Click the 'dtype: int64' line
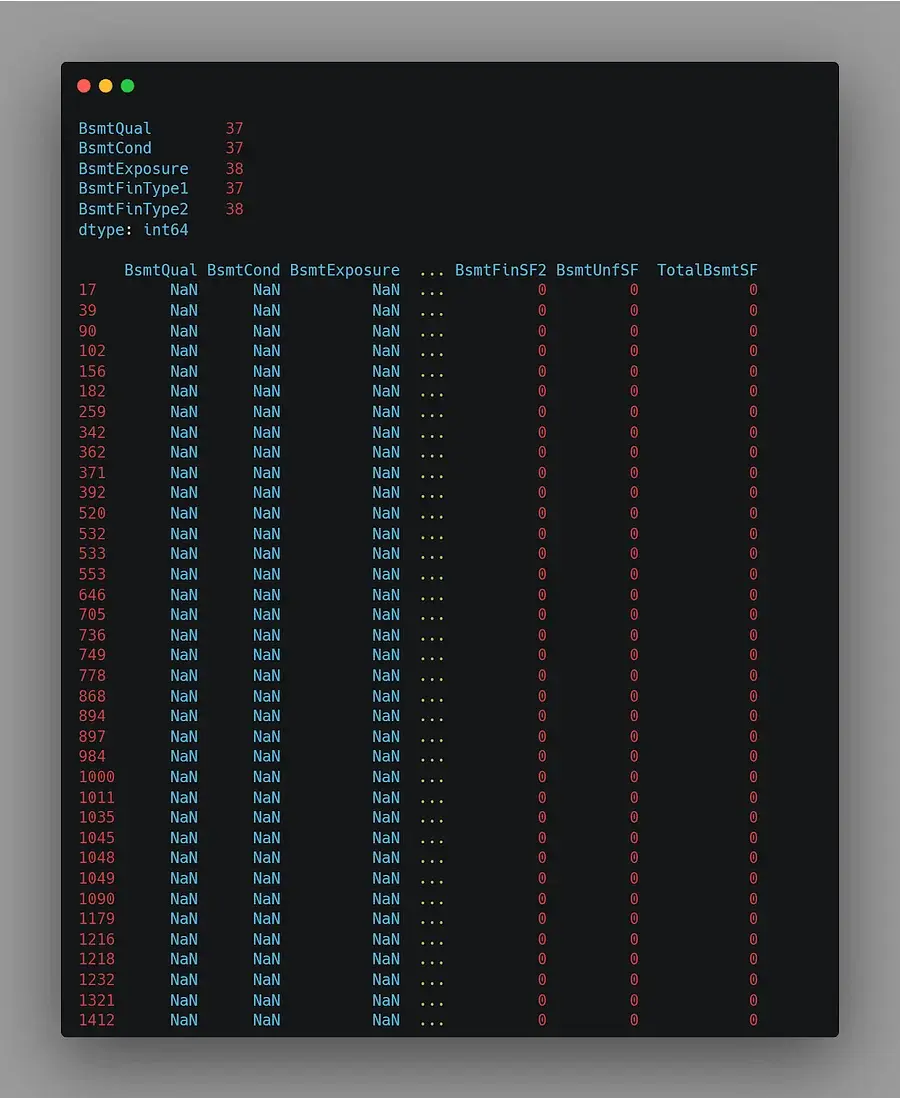Screen dimensions: 900x1098 (133, 230)
